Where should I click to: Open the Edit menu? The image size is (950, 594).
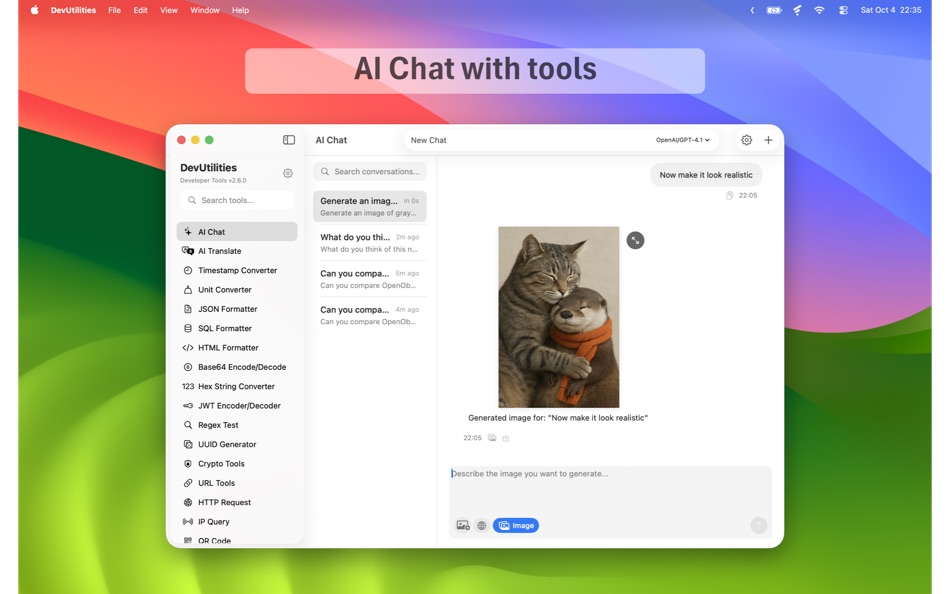tap(141, 10)
